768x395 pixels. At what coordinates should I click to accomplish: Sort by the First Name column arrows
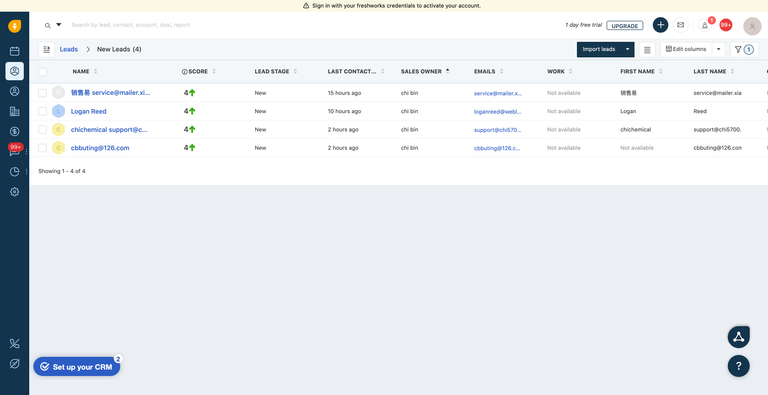point(661,72)
